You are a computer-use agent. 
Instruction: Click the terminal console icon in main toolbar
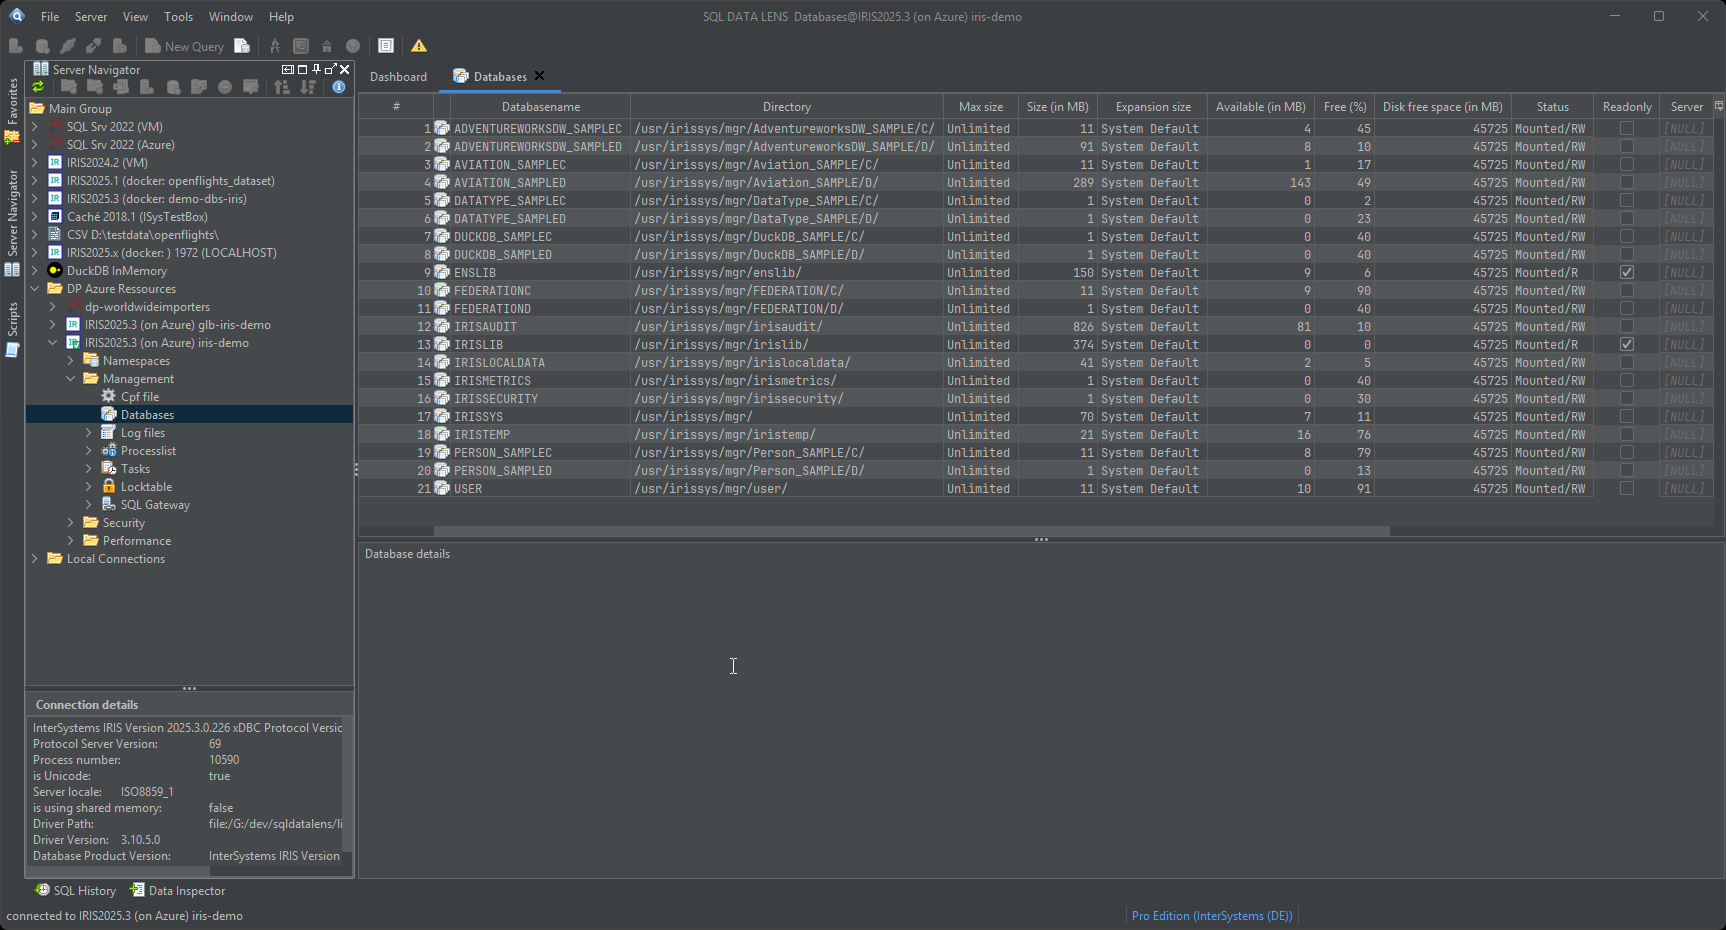(x=301, y=46)
